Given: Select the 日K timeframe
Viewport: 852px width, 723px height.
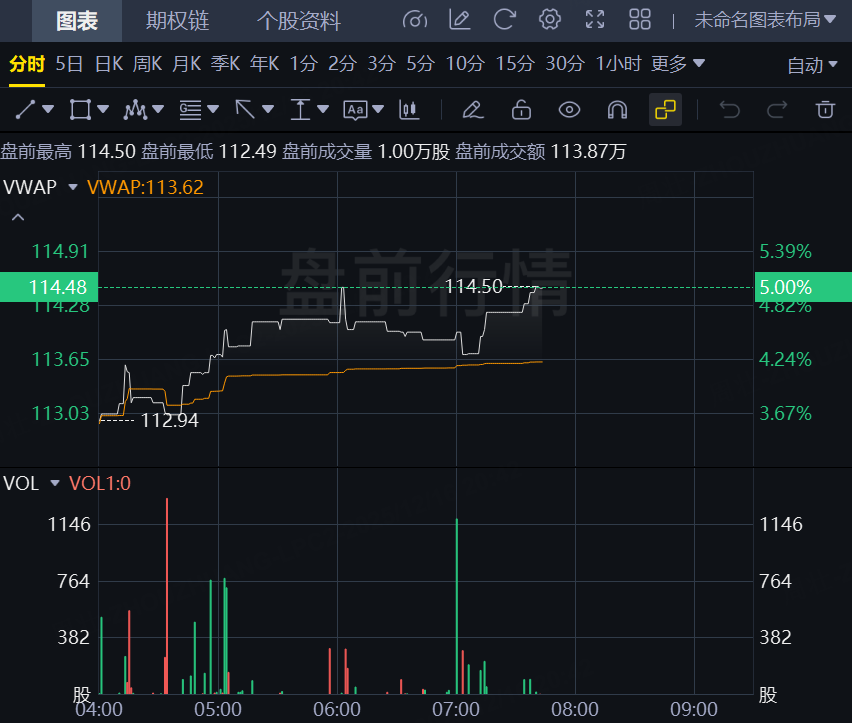Looking at the screenshot, I should (108, 64).
